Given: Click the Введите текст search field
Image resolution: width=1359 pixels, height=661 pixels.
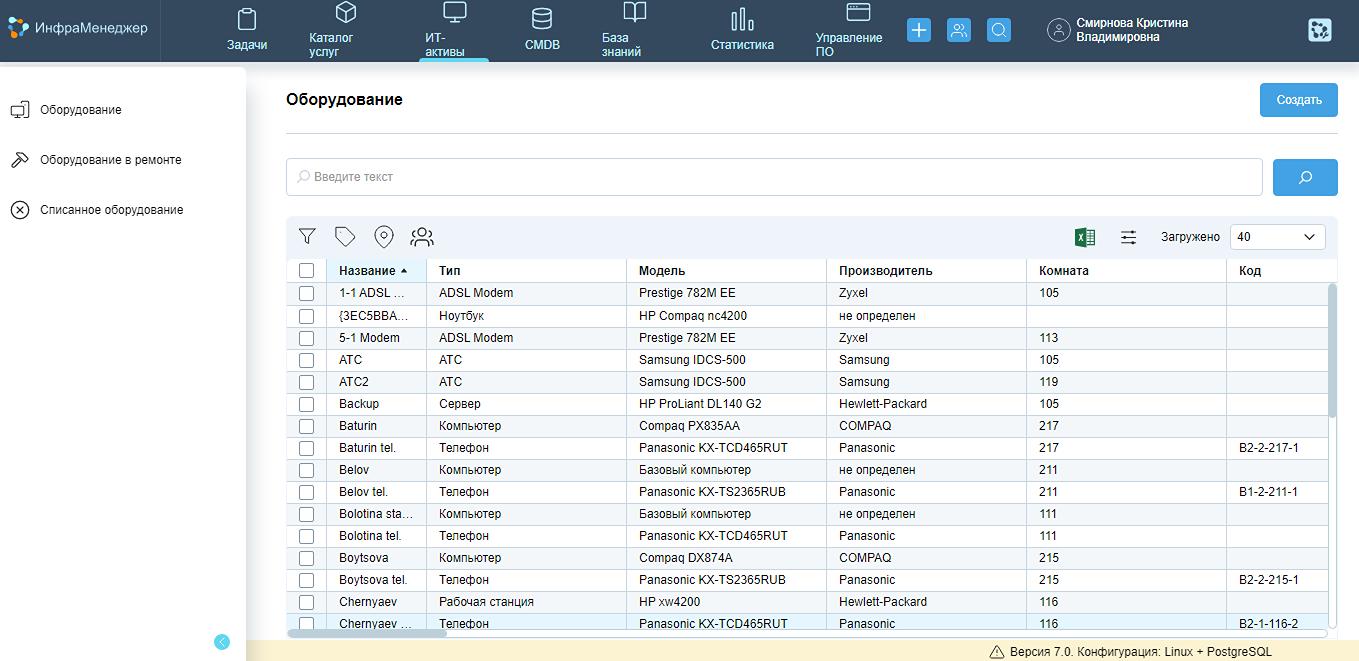Looking at the screenshot, I should [774, 177].
